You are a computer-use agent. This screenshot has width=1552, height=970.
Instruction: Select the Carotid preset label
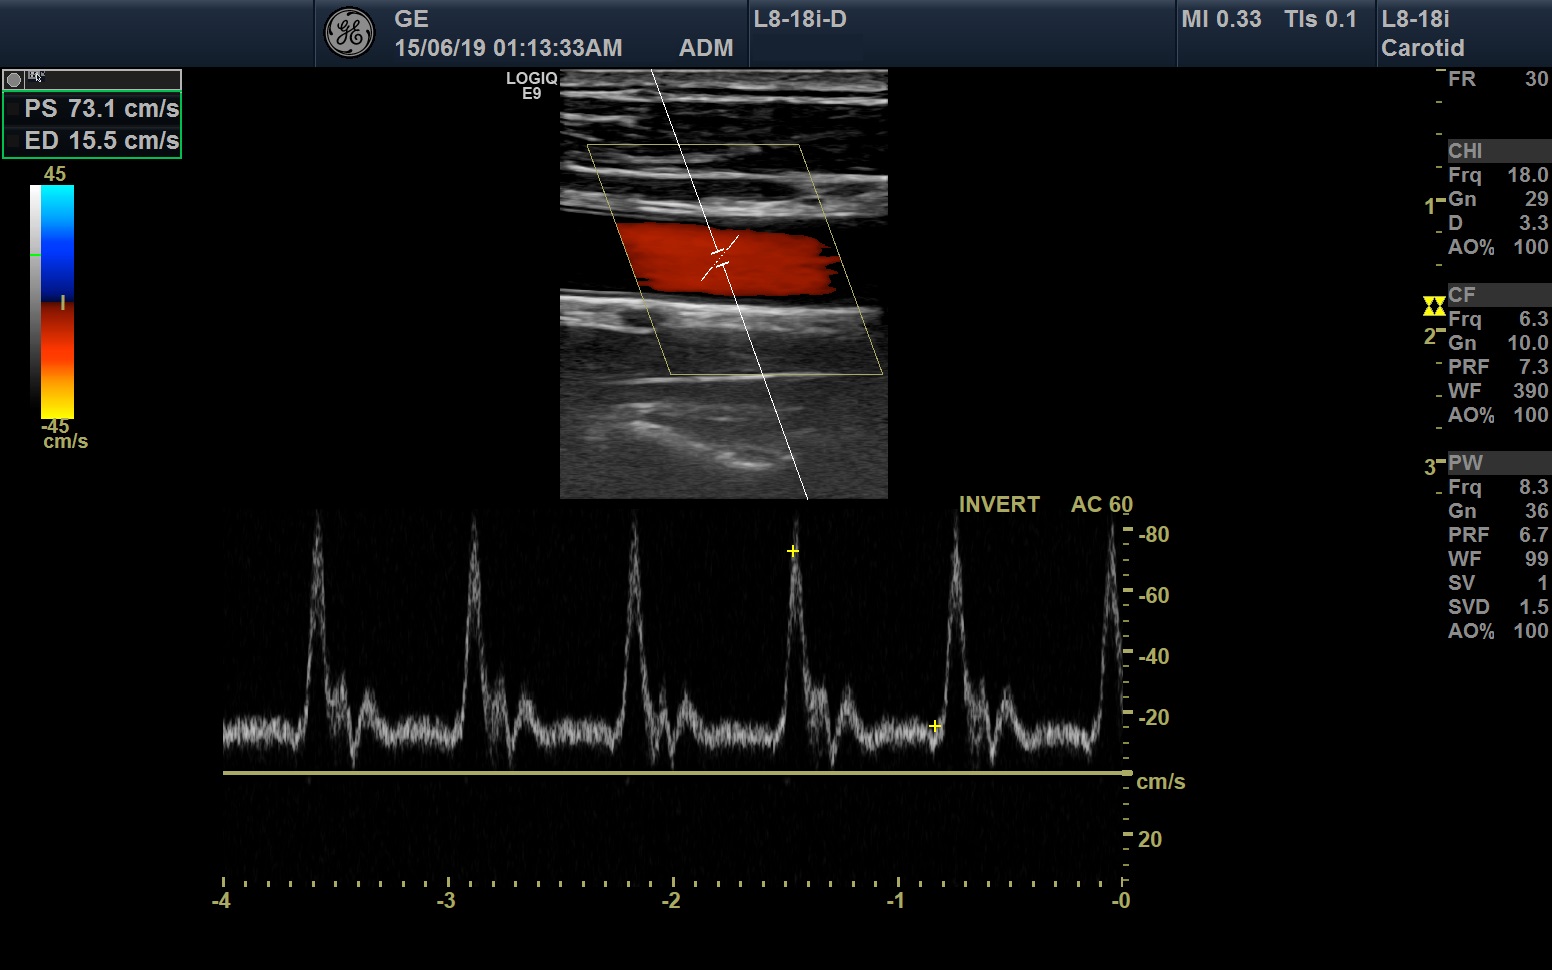click(1422, 48)
